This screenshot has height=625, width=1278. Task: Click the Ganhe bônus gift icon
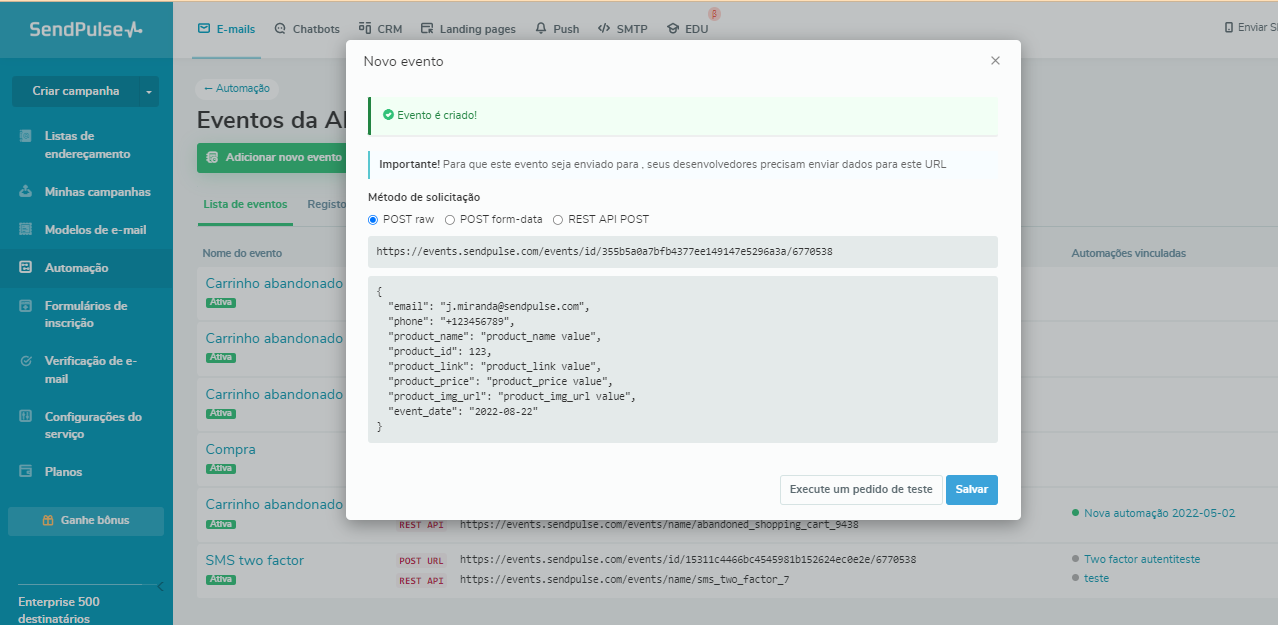pos(47,520)
